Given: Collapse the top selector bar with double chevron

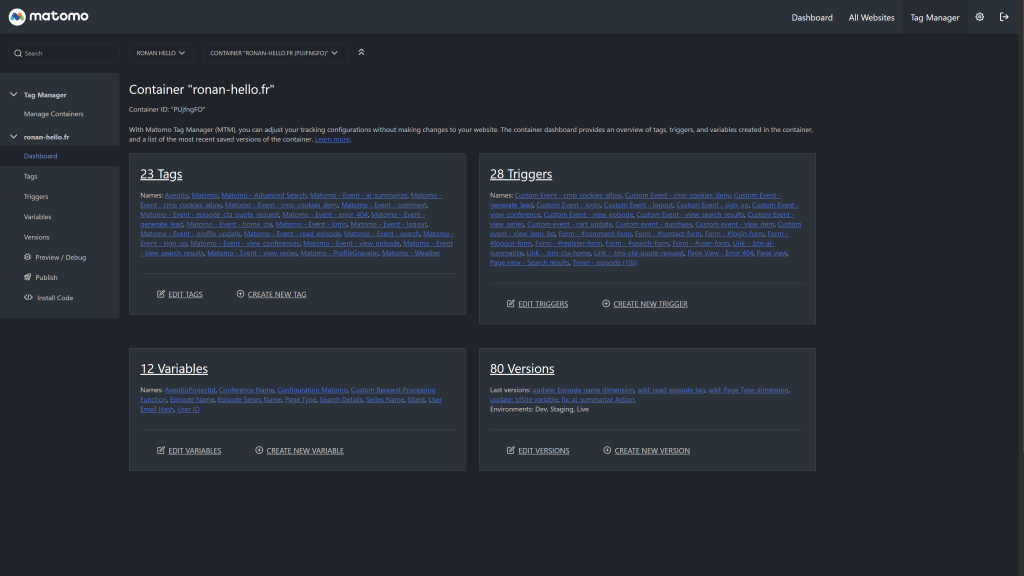Looking at the screenshot, I should (x=361, y=52).
